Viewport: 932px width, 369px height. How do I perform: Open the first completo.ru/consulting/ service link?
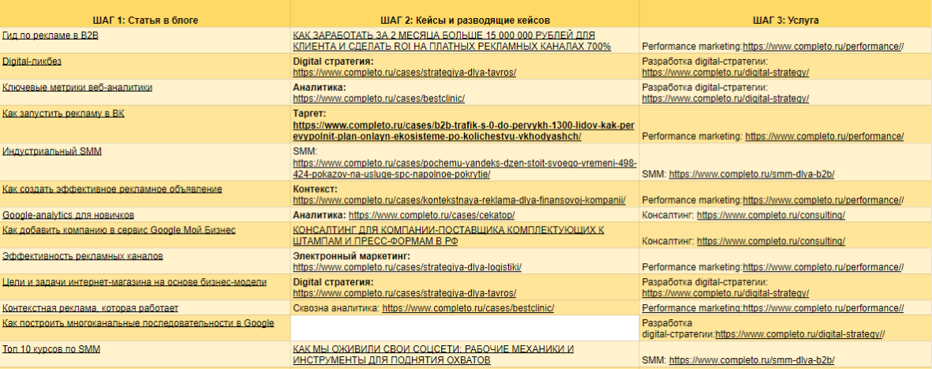pos(771,215)
